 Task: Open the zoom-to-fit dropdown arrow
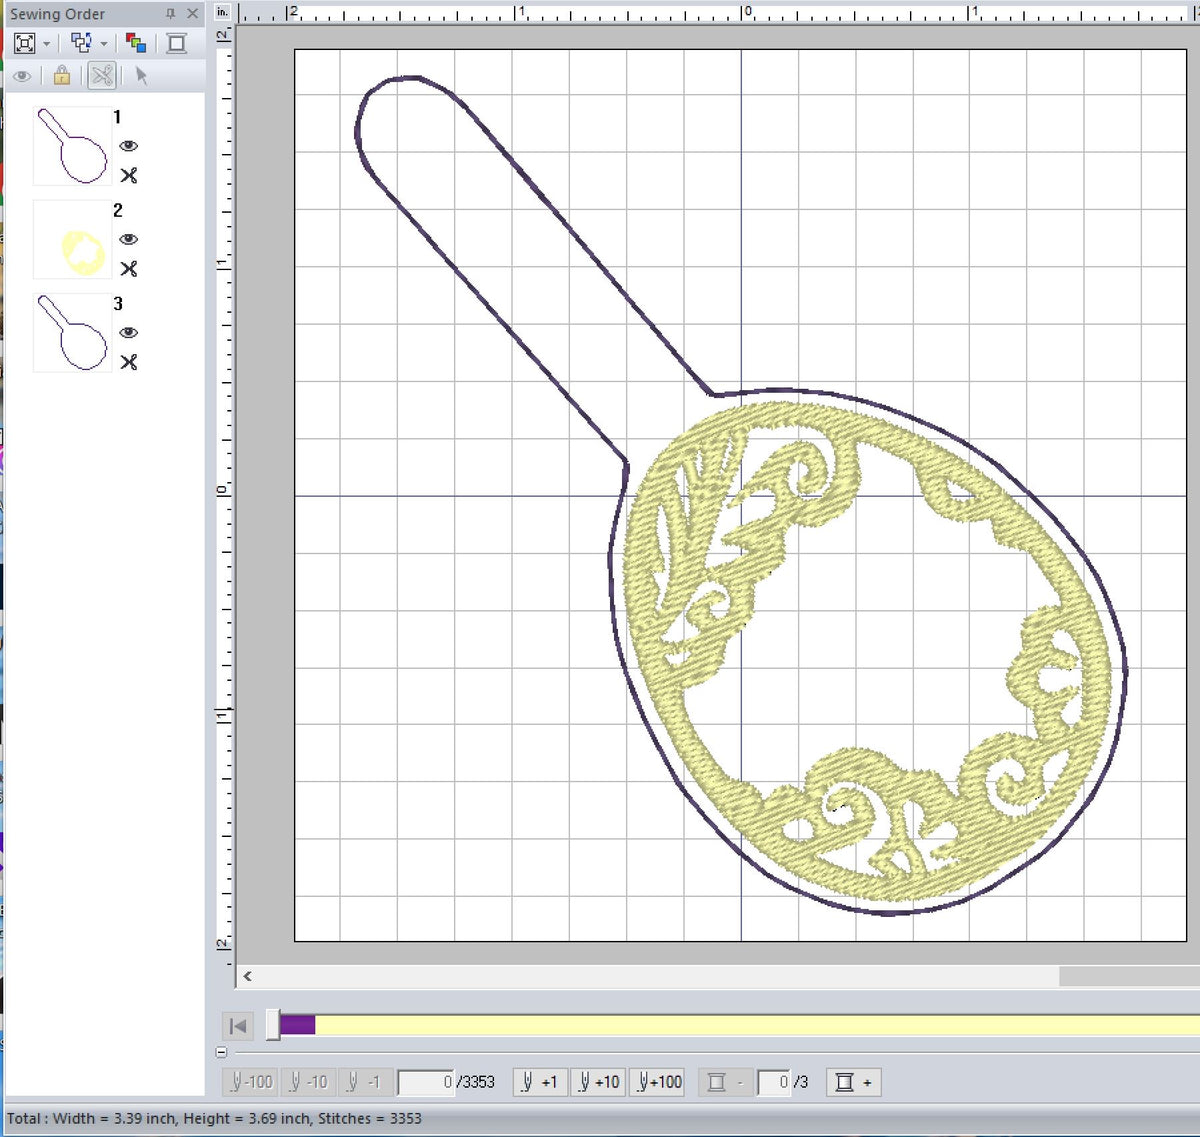pos(47,44)
